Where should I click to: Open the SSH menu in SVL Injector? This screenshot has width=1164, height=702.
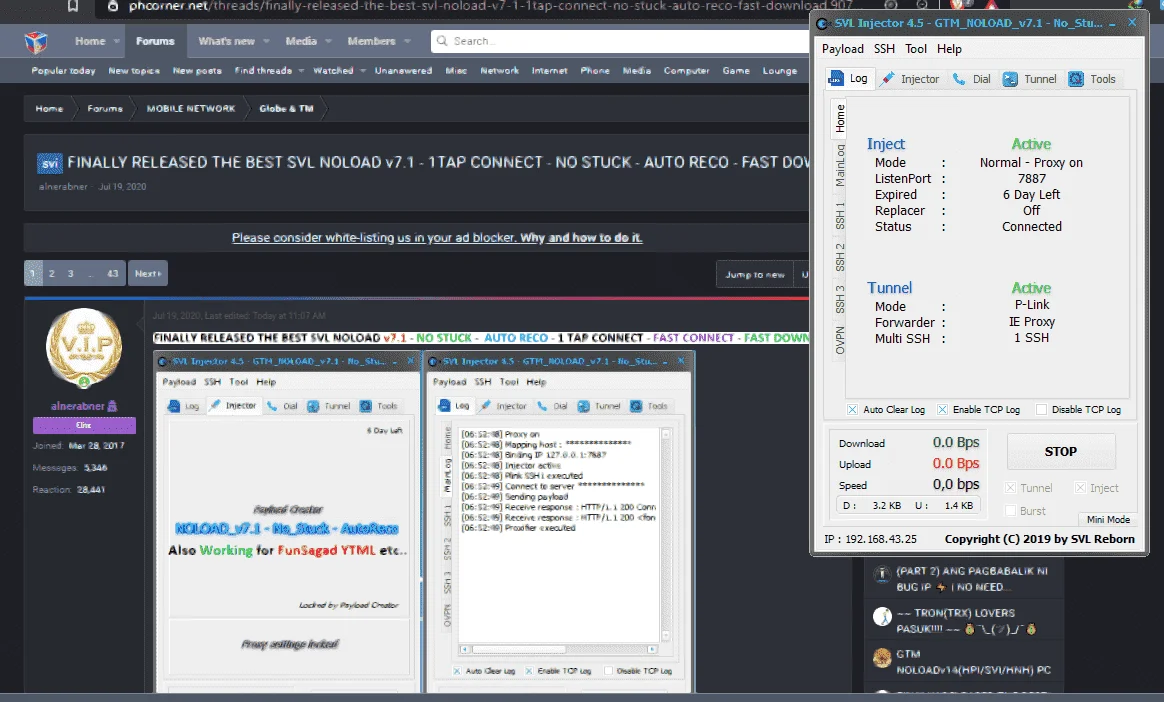pos(884,49)
